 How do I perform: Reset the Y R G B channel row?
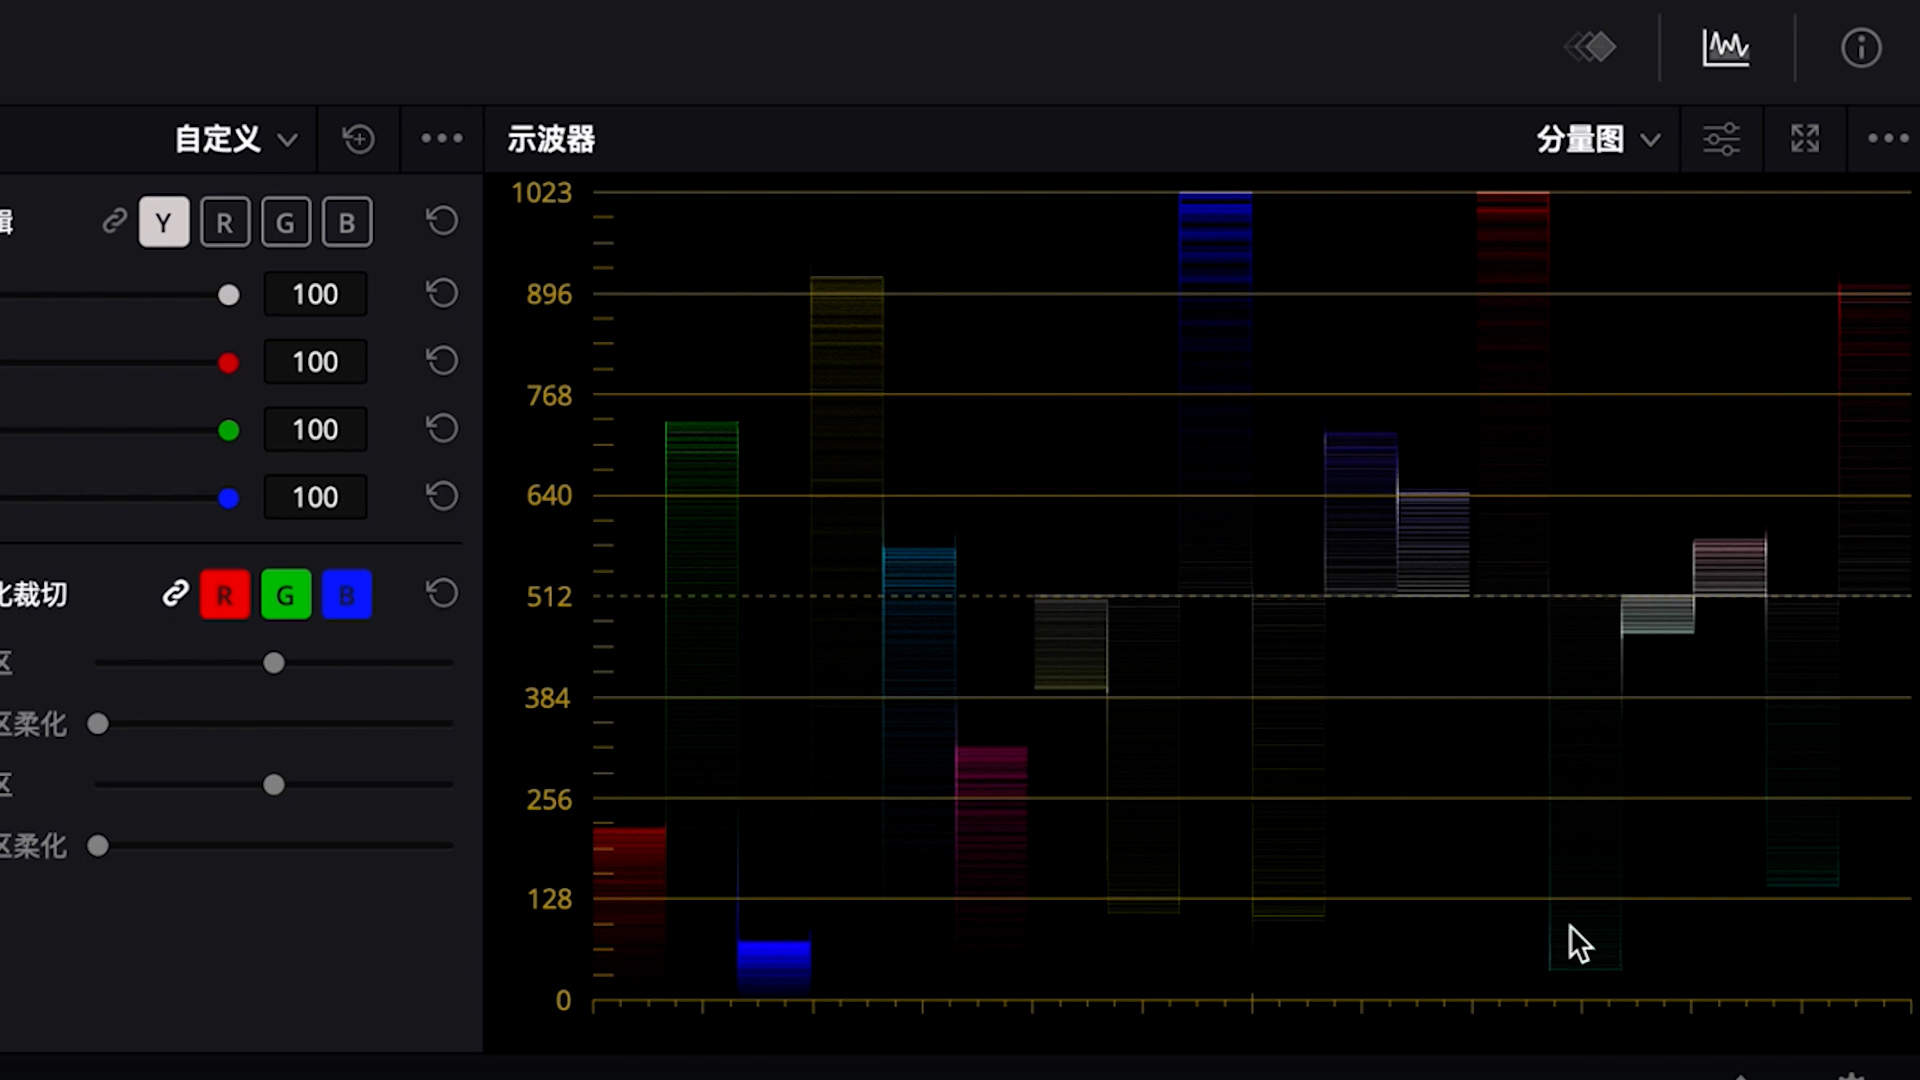click(442, 221)
